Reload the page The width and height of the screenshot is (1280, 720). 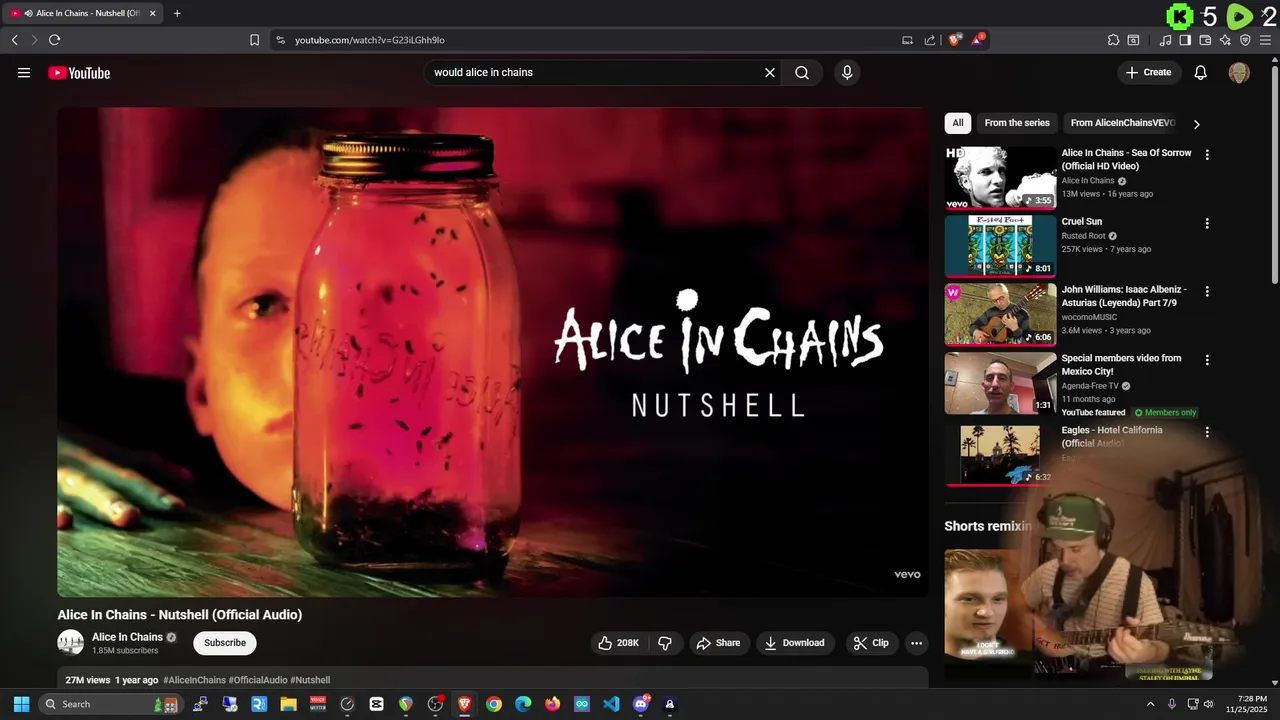pyautogui.click(x=54, y=40)
